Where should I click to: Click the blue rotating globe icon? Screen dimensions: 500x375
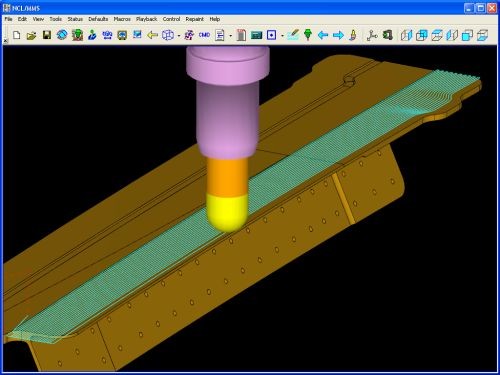point(62,35)
